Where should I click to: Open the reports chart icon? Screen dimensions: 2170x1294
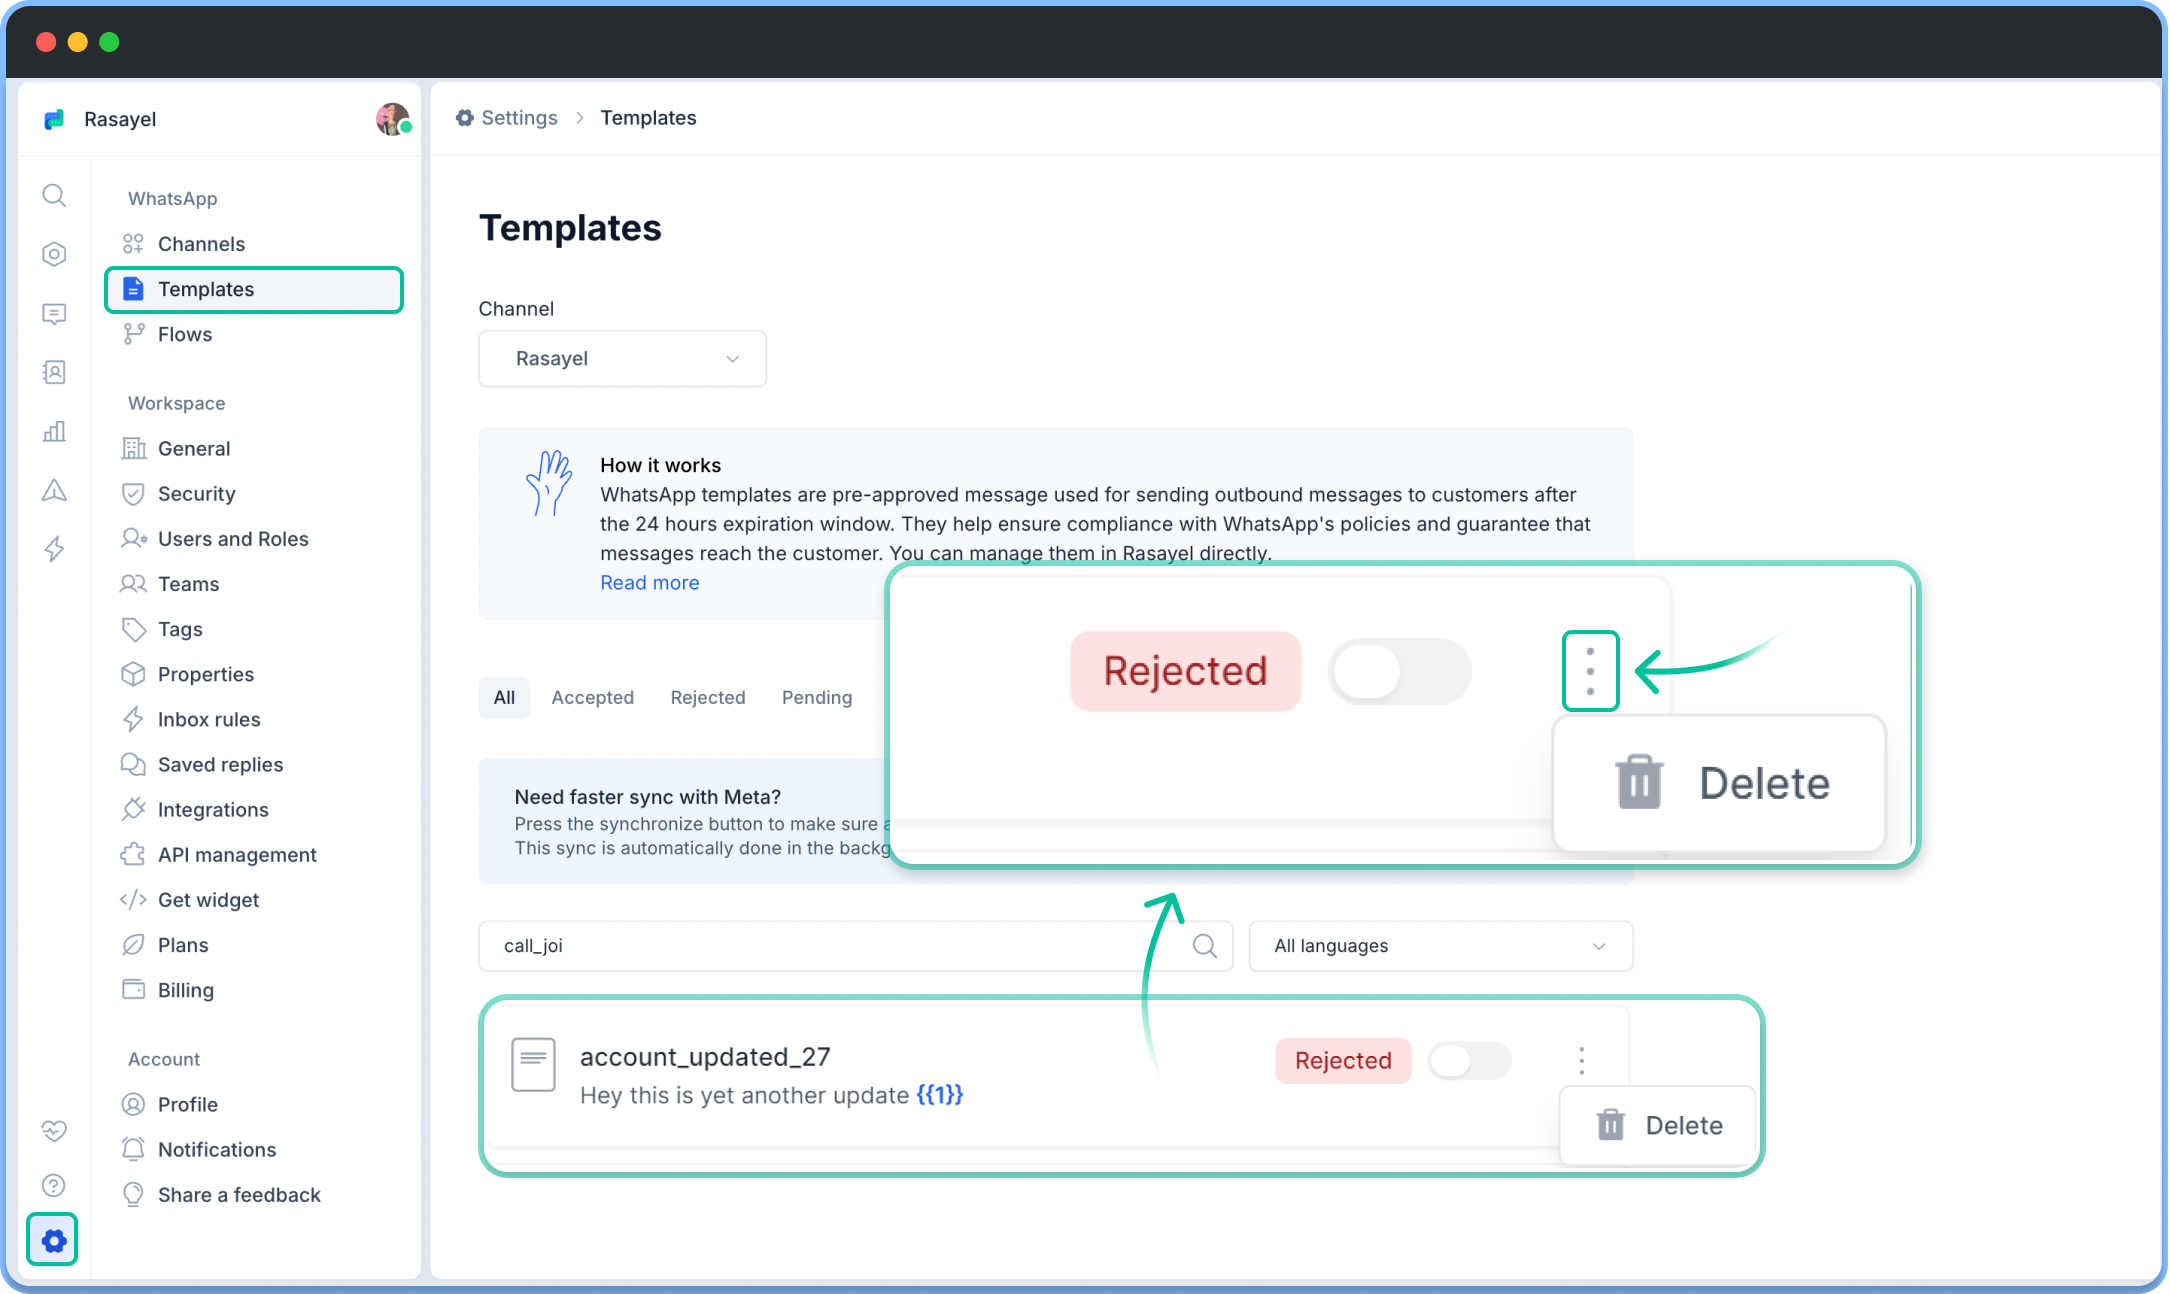[x=53, y=431]
